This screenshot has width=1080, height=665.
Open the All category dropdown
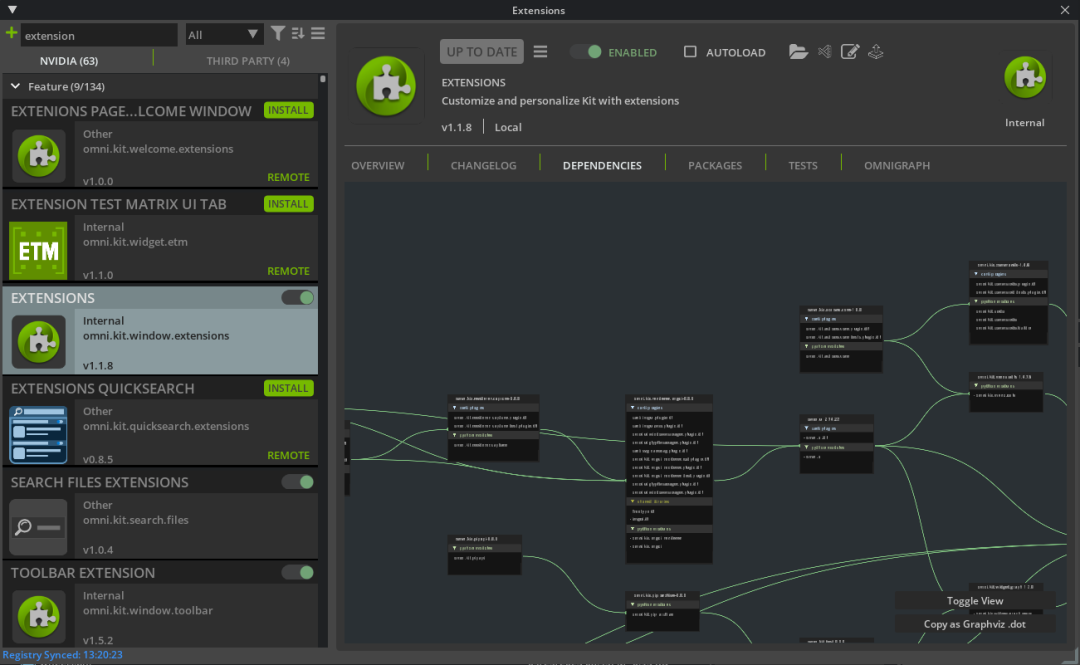[x=224, y=35]
